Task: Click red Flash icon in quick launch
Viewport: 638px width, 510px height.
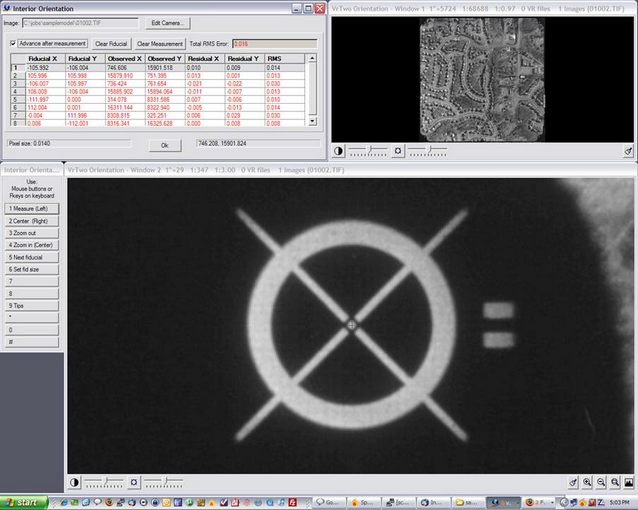Action: point(292,503)
